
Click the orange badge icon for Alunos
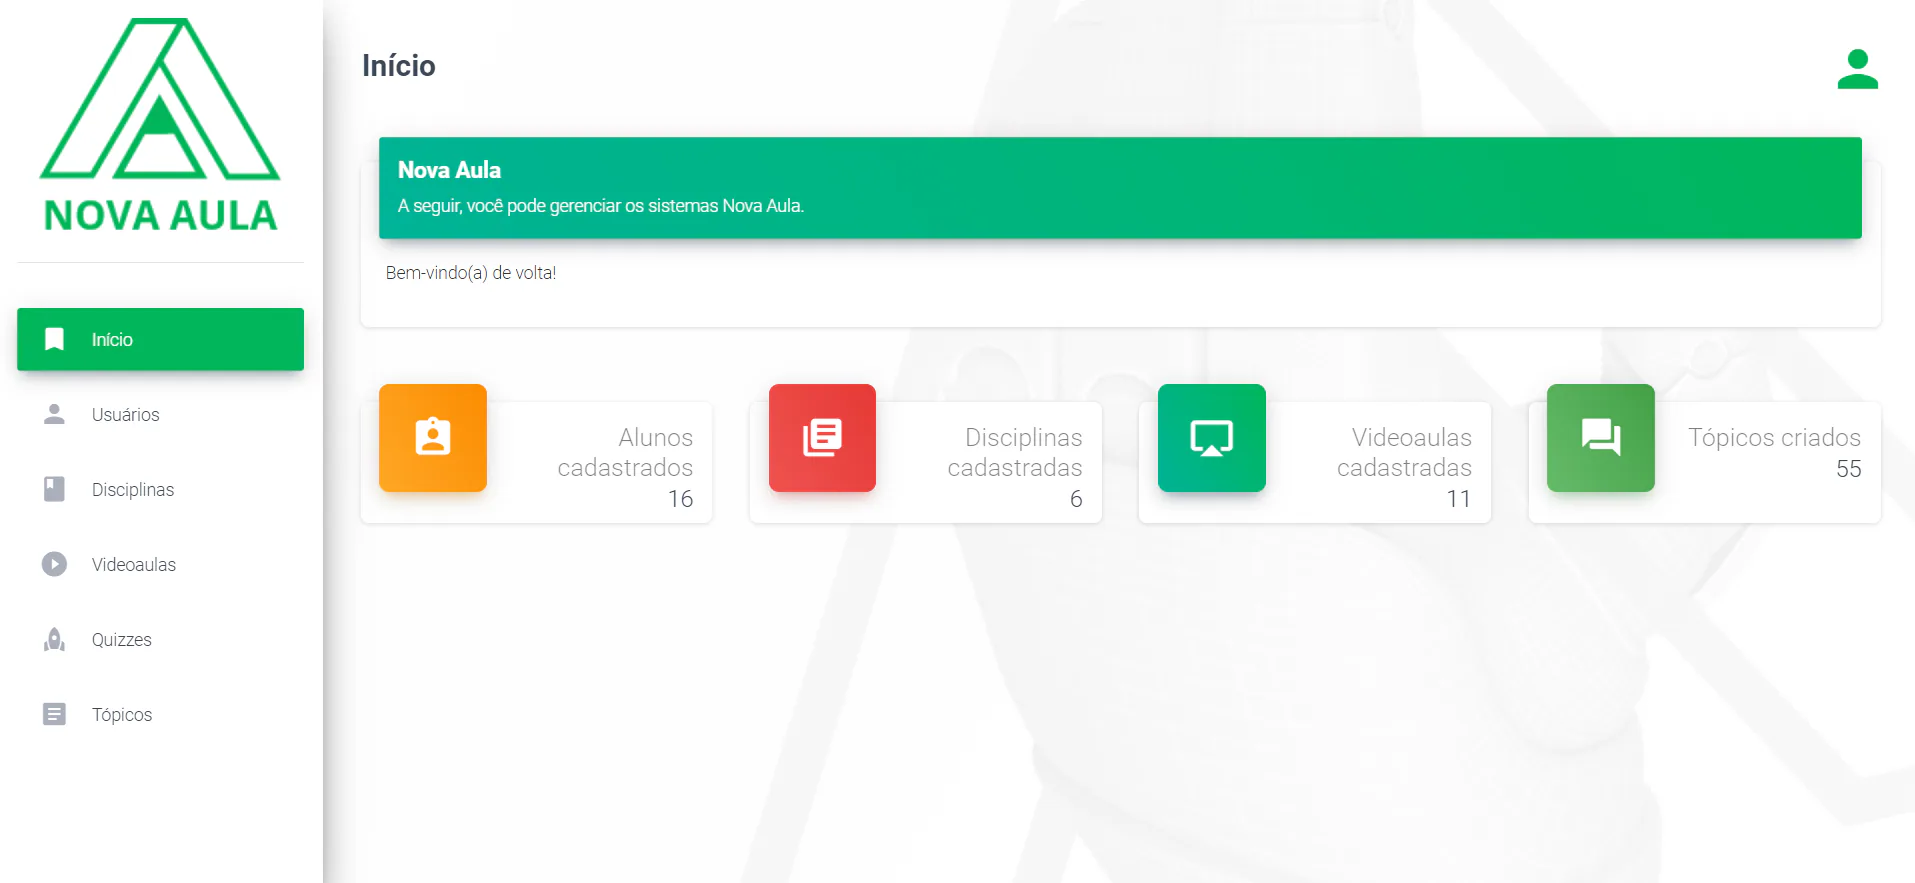coord(433,438)
